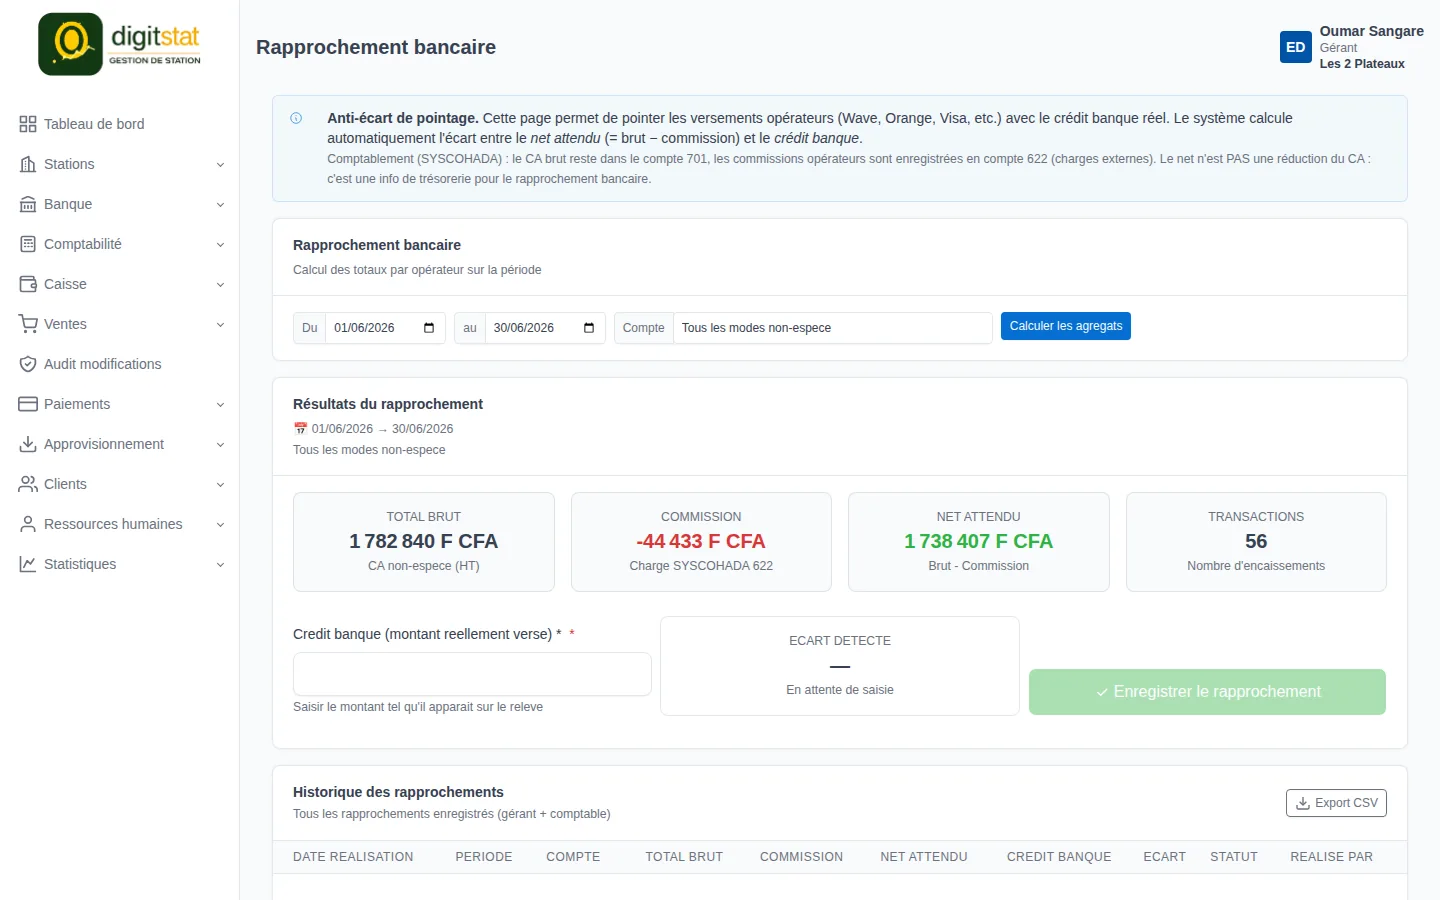Click the Stations building icon
Screen dimensions: 1440x900
pos(28,164)
